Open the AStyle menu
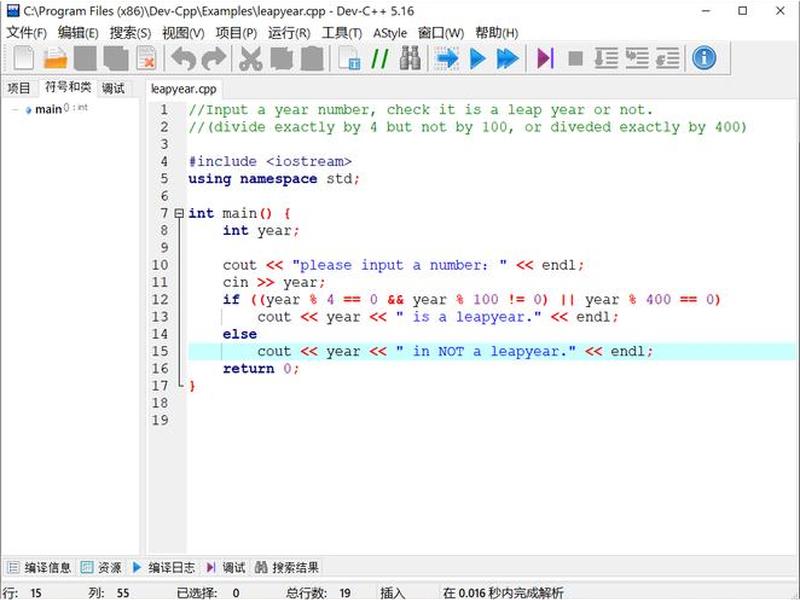 [390, 33]
